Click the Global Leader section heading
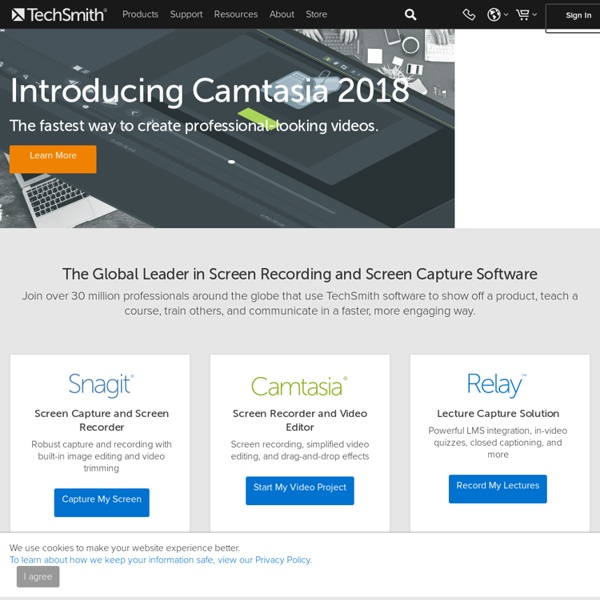This screenshot has height=600, width=600. 300,274
